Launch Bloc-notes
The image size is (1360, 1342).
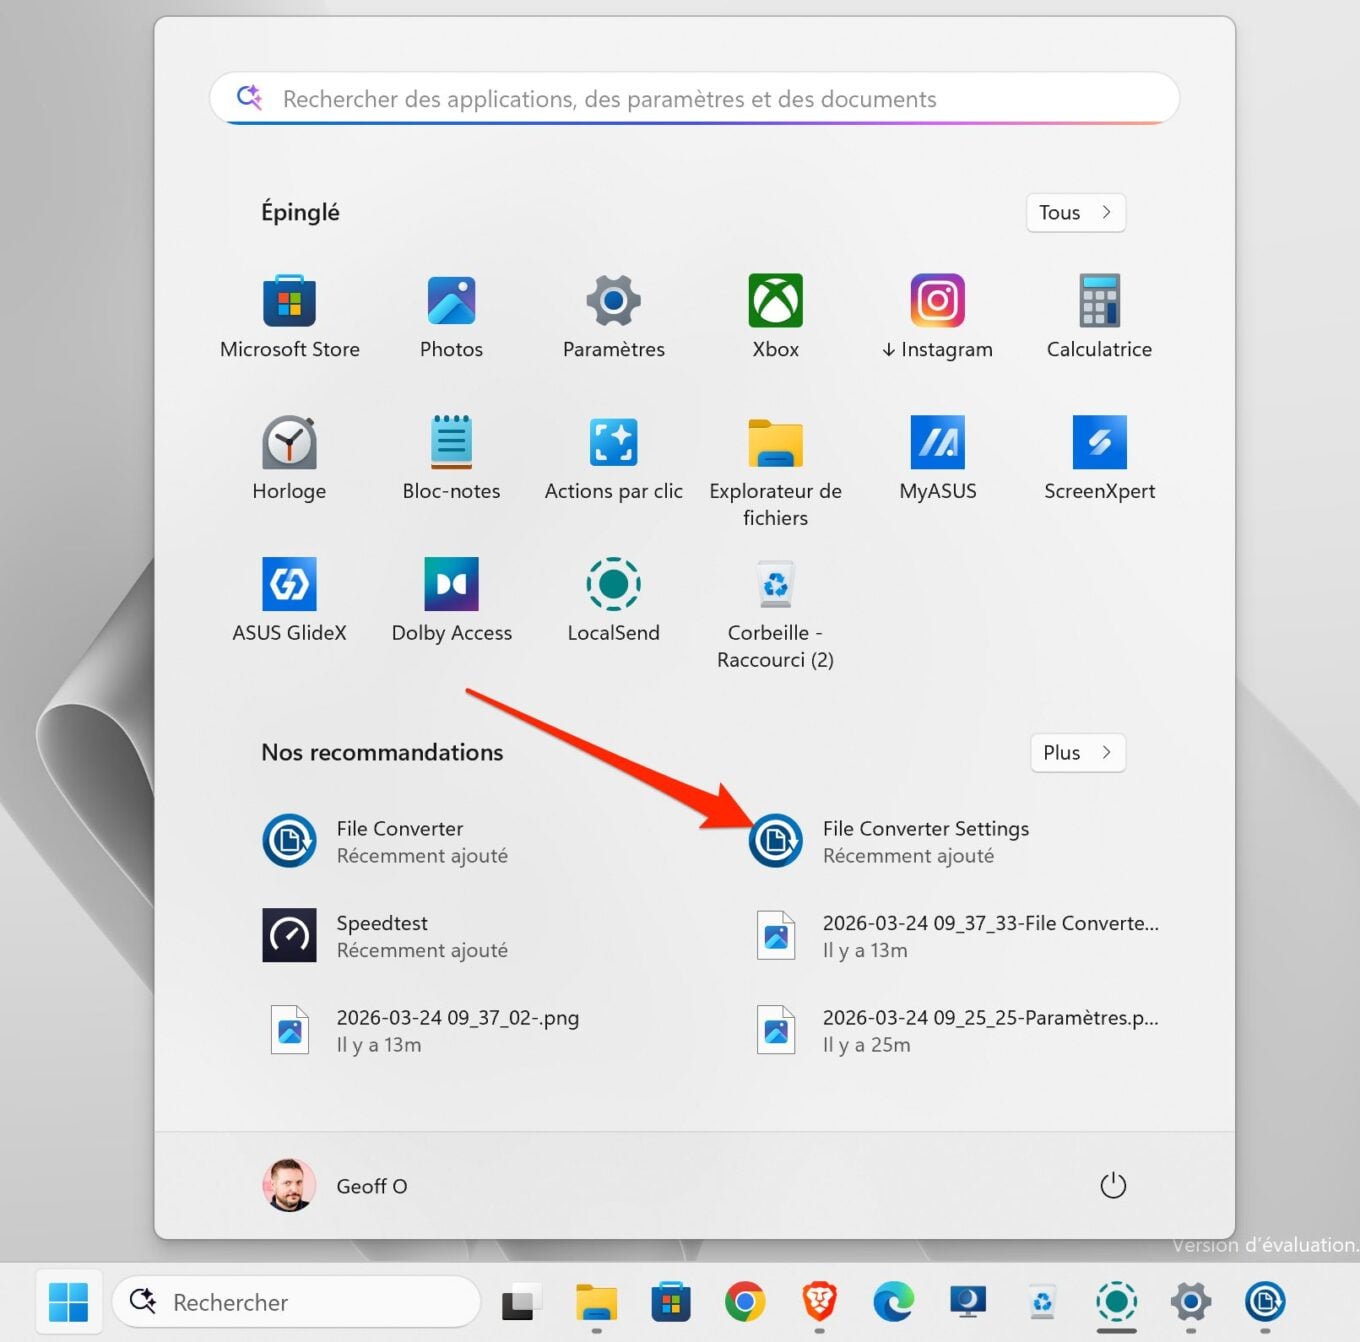point(451,458)
